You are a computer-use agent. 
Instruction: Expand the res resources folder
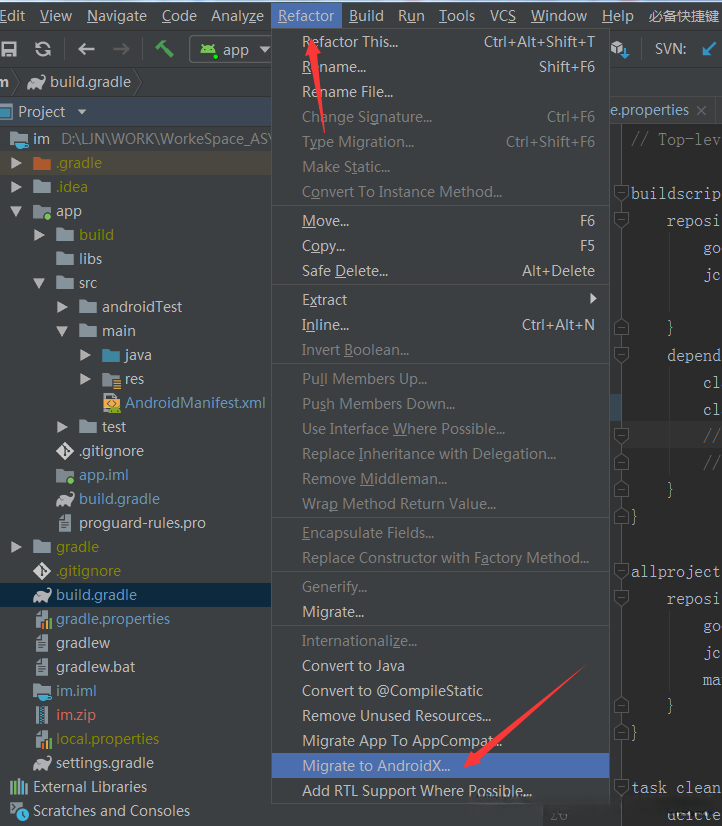[x=85, y=379]
